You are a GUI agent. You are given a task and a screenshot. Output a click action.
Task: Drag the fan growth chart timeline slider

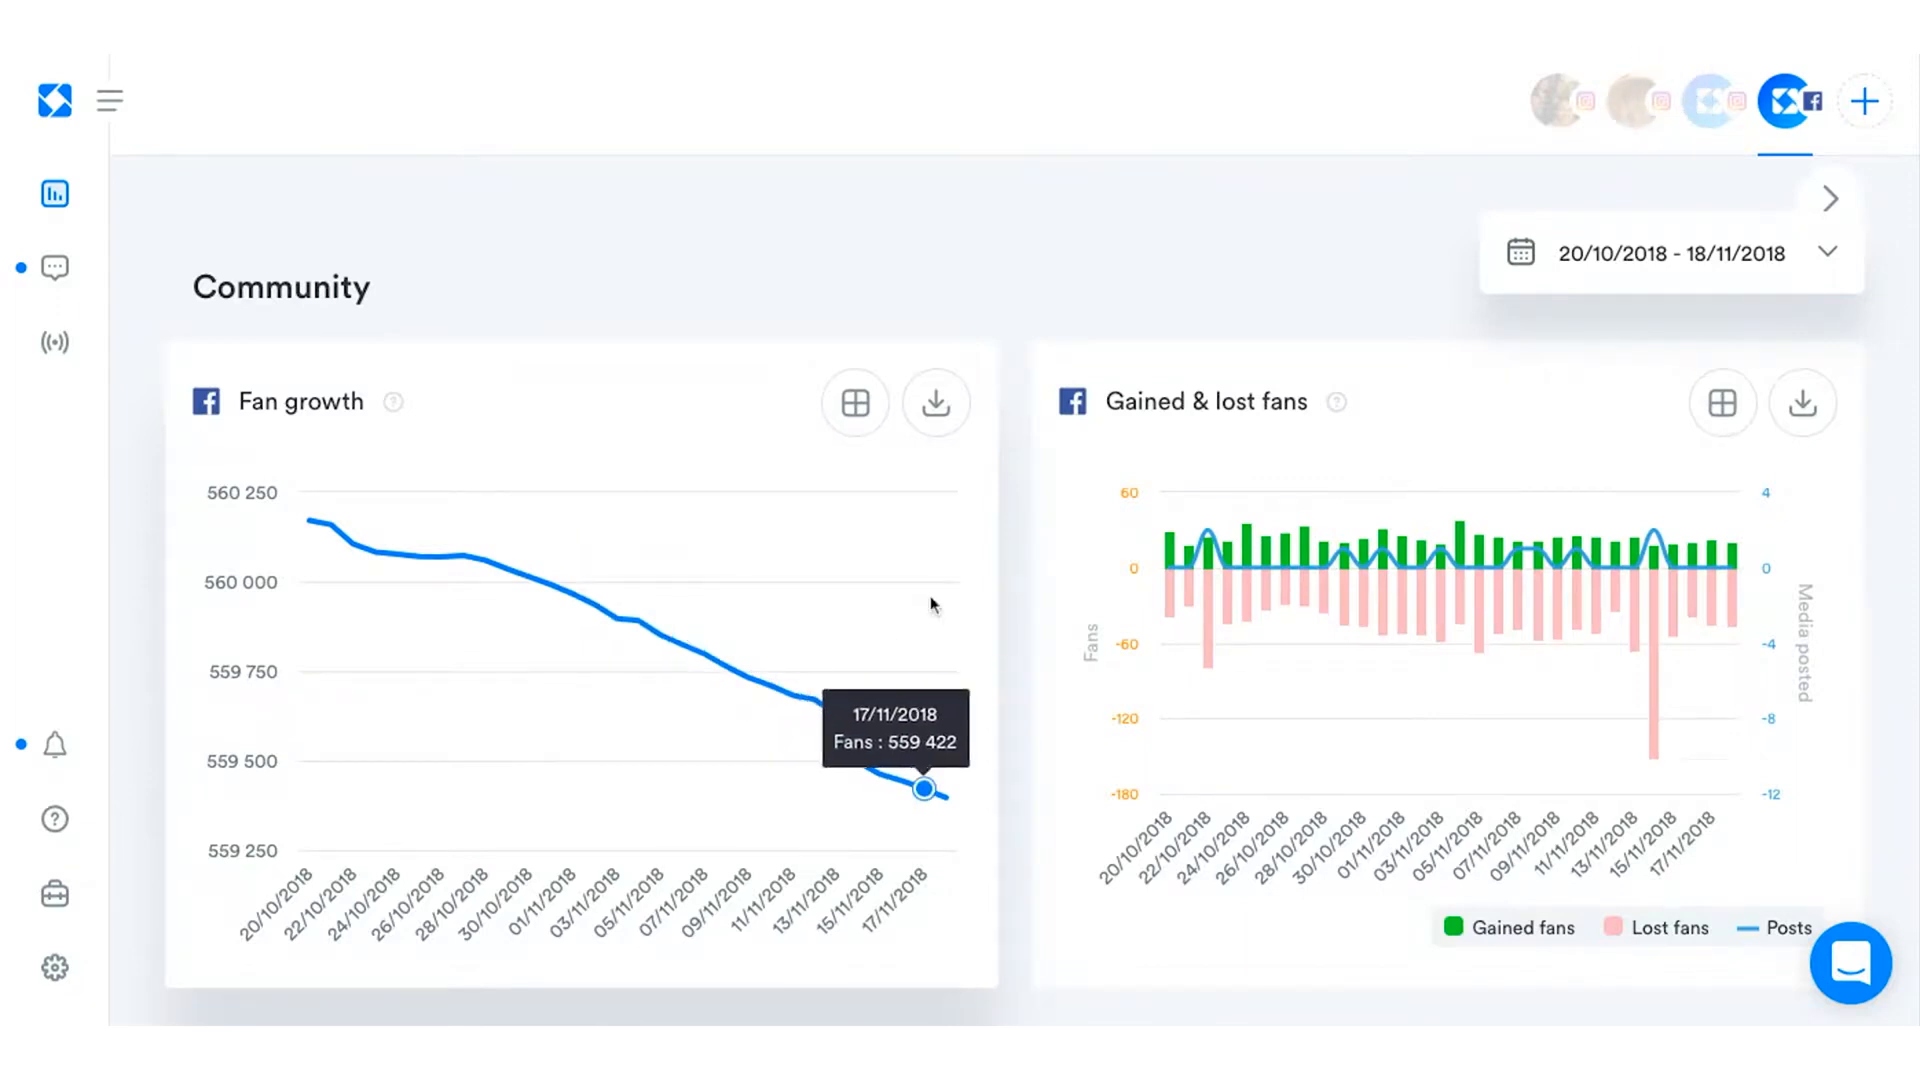[923, 787]
